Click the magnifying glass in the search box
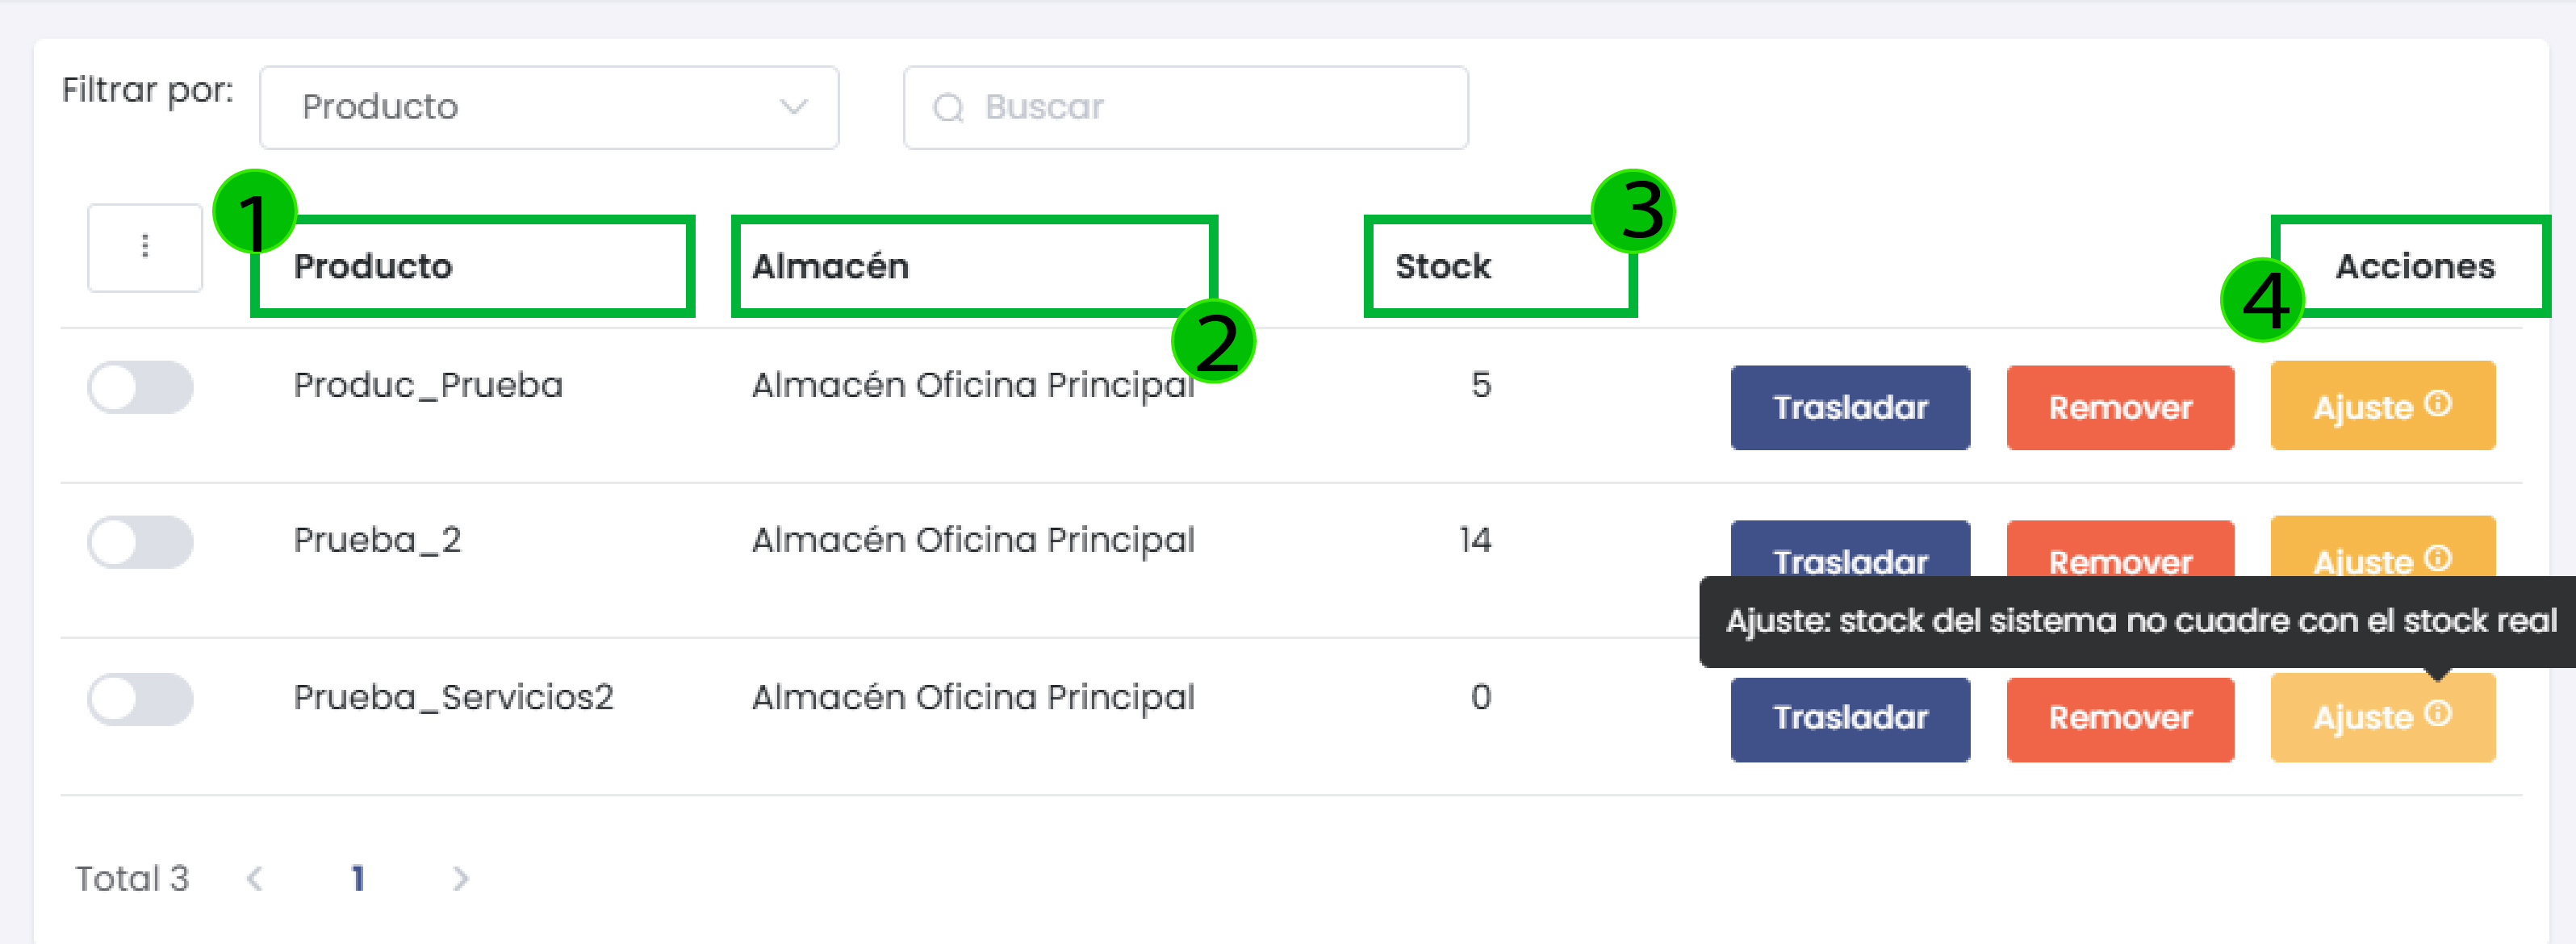2576x944 pixels. coord(947,107)
